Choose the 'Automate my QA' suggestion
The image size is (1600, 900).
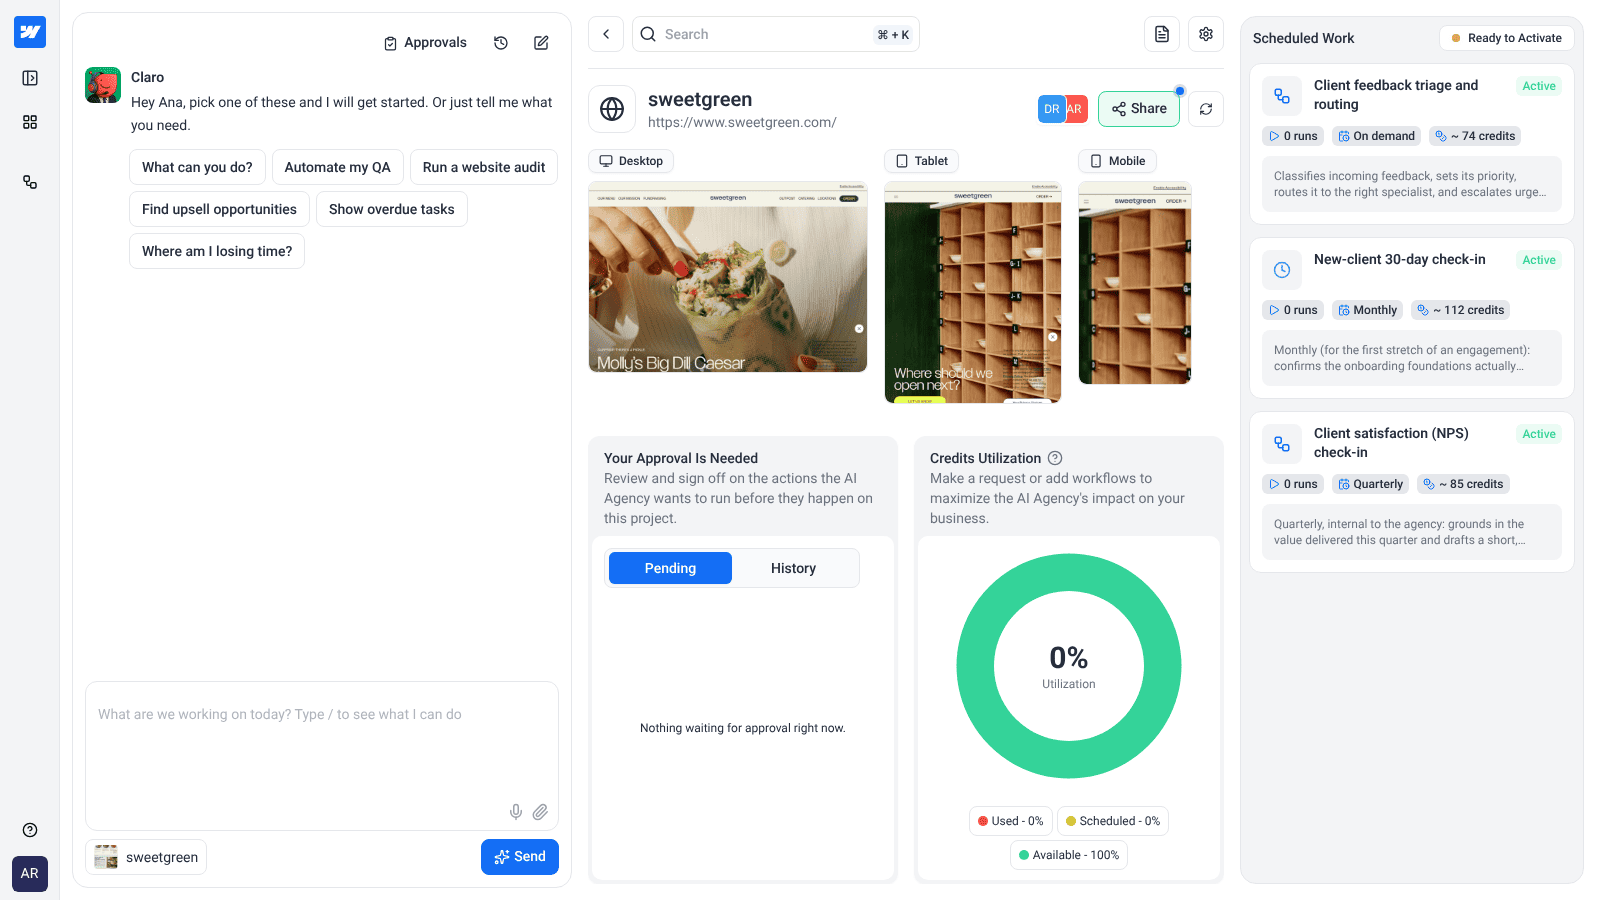click(x=338, y=167)
